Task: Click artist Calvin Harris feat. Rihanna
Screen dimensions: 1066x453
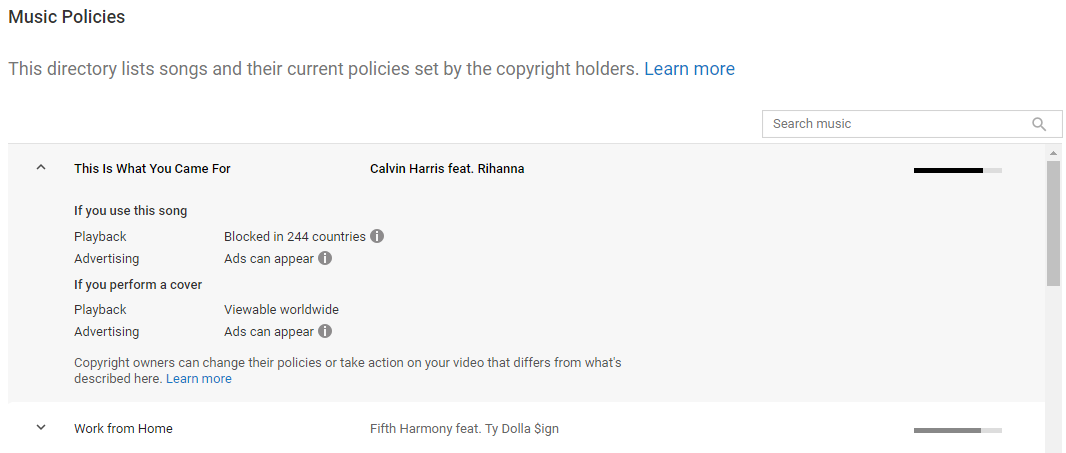Action: pyautogui.click(x=447, y=169)
